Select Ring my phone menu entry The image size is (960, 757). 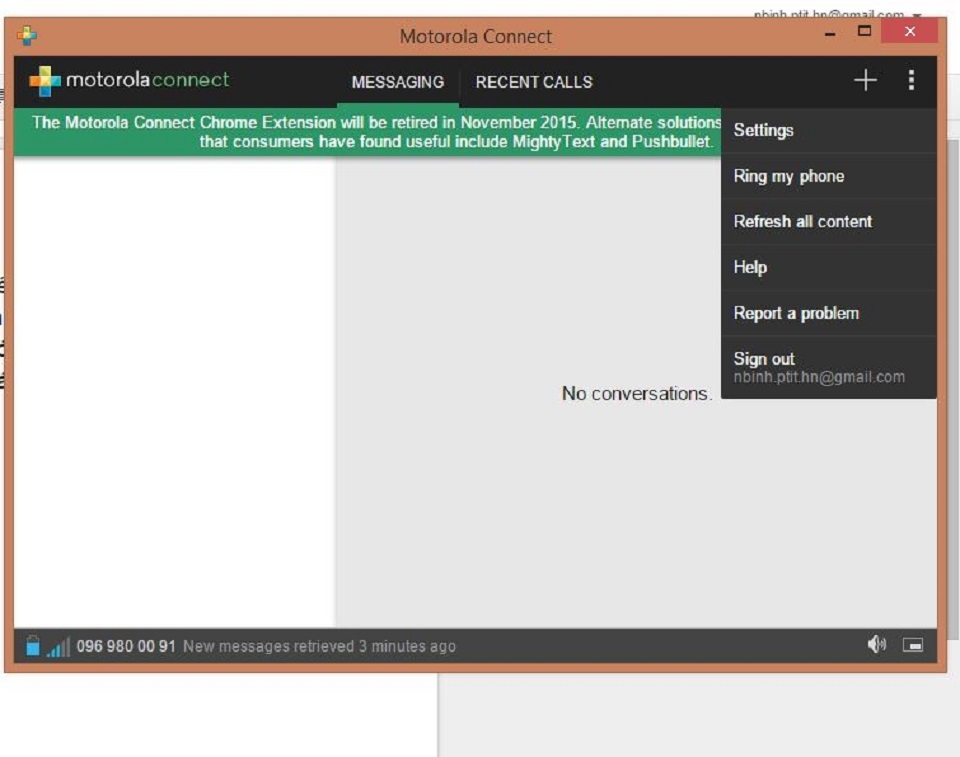click(829, 176)
